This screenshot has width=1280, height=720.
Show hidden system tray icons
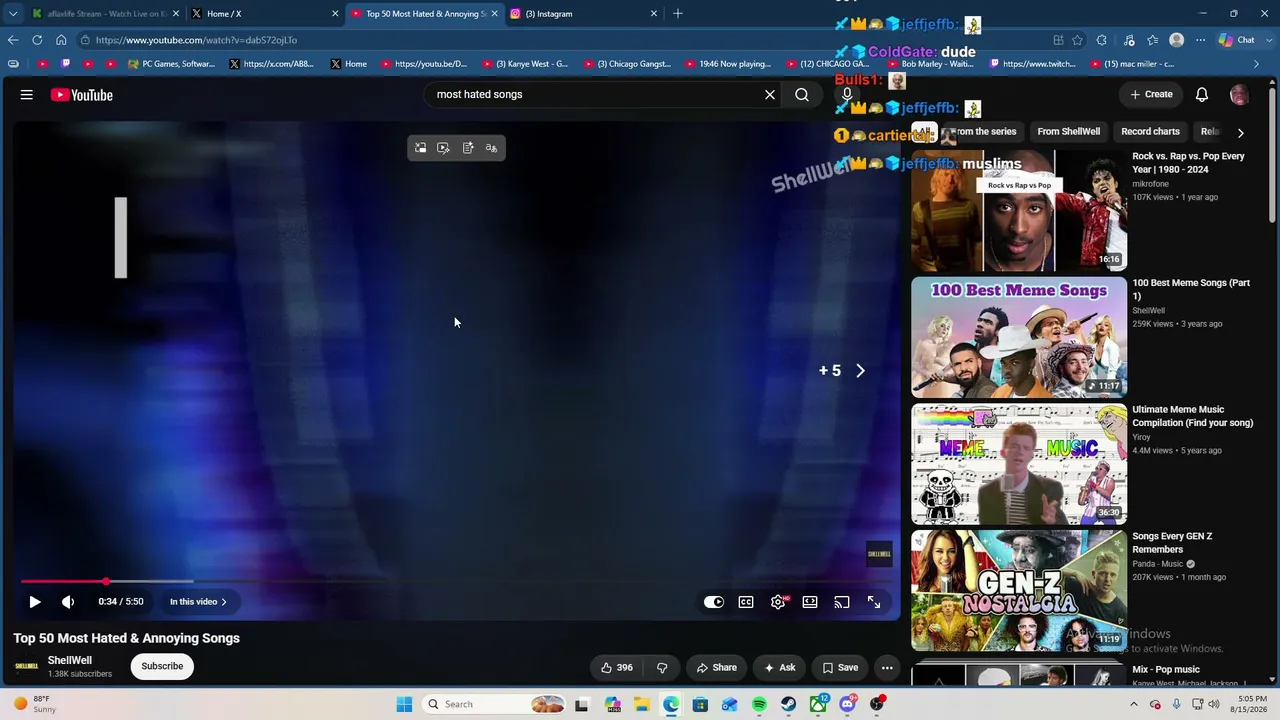tap(1132, 704)
